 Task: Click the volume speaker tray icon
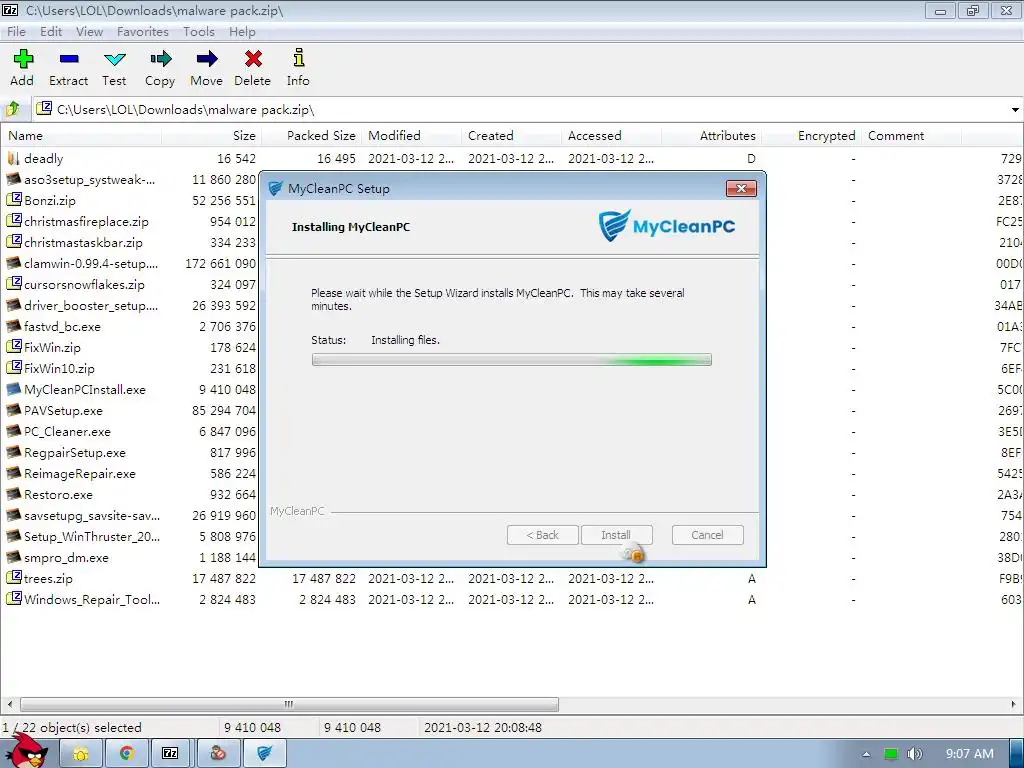(x=914, y=754)
